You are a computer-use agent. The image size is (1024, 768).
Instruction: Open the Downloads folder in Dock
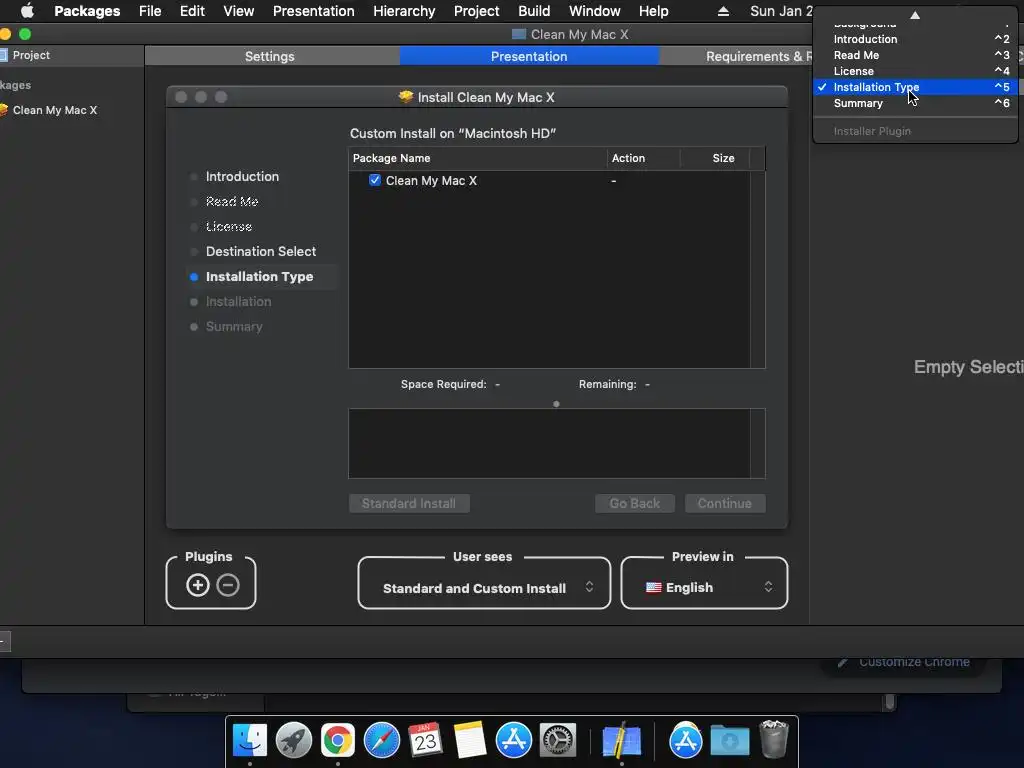tap(729, 741)
